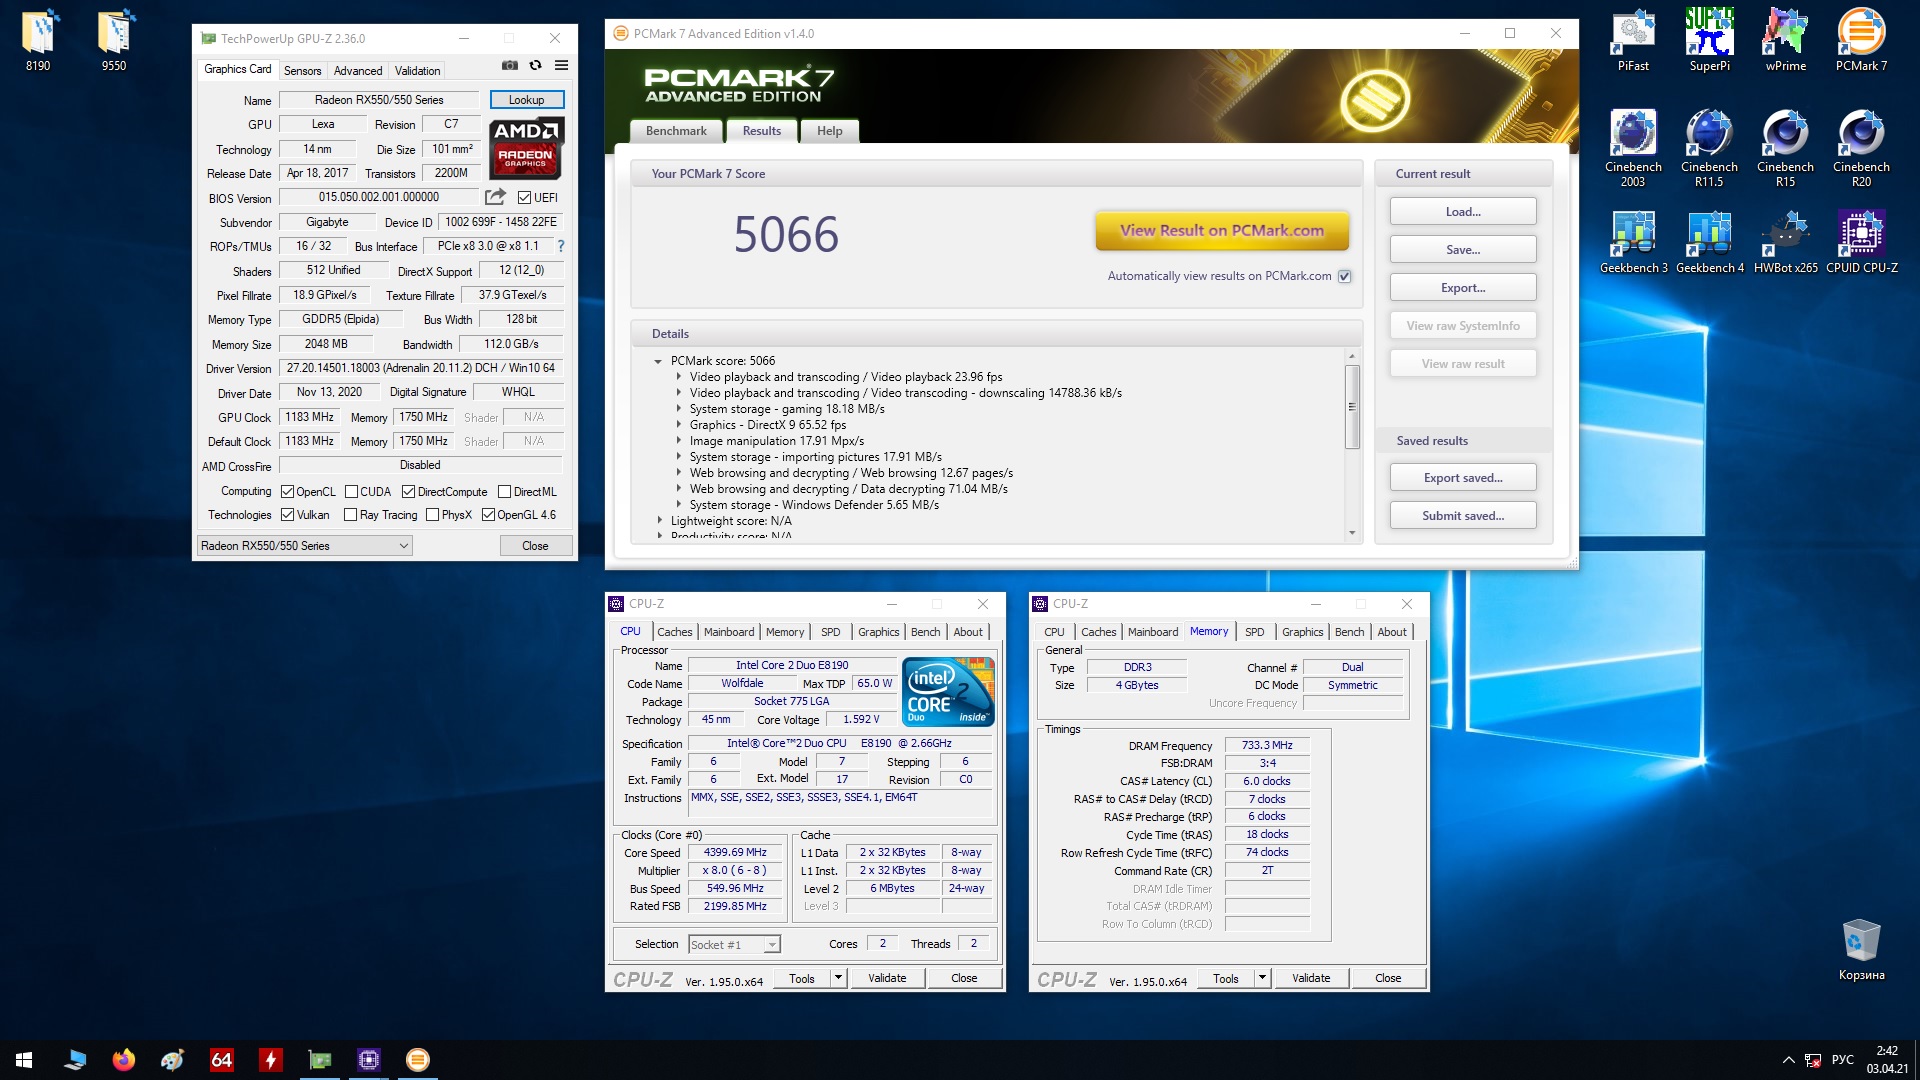
Task: Click the PCMark 7 taskbar icon
Action: click(x=418, y=1060)
